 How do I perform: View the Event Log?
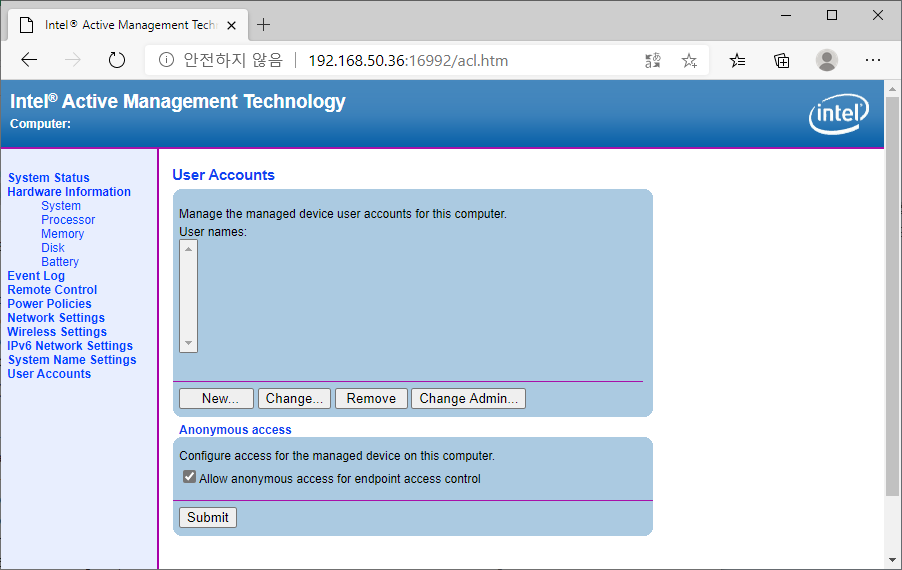coord(36,276)
